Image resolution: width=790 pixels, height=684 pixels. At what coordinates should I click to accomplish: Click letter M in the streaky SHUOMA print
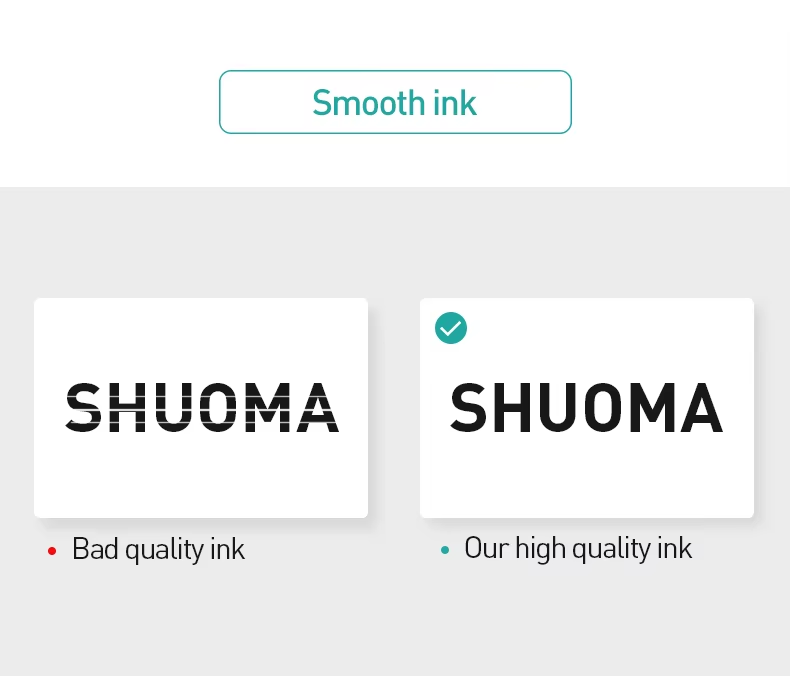(269, 408)
